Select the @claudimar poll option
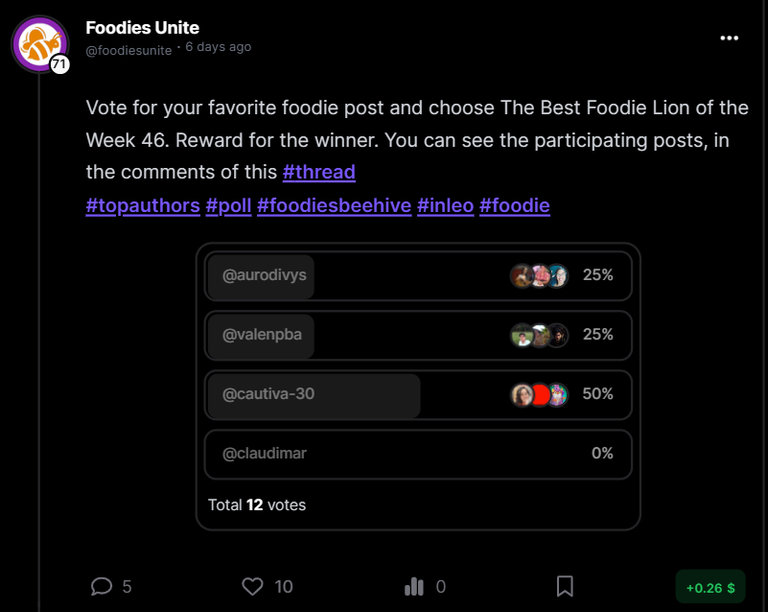The width and height of the screenshot is (768, 612). coord(418,454)
